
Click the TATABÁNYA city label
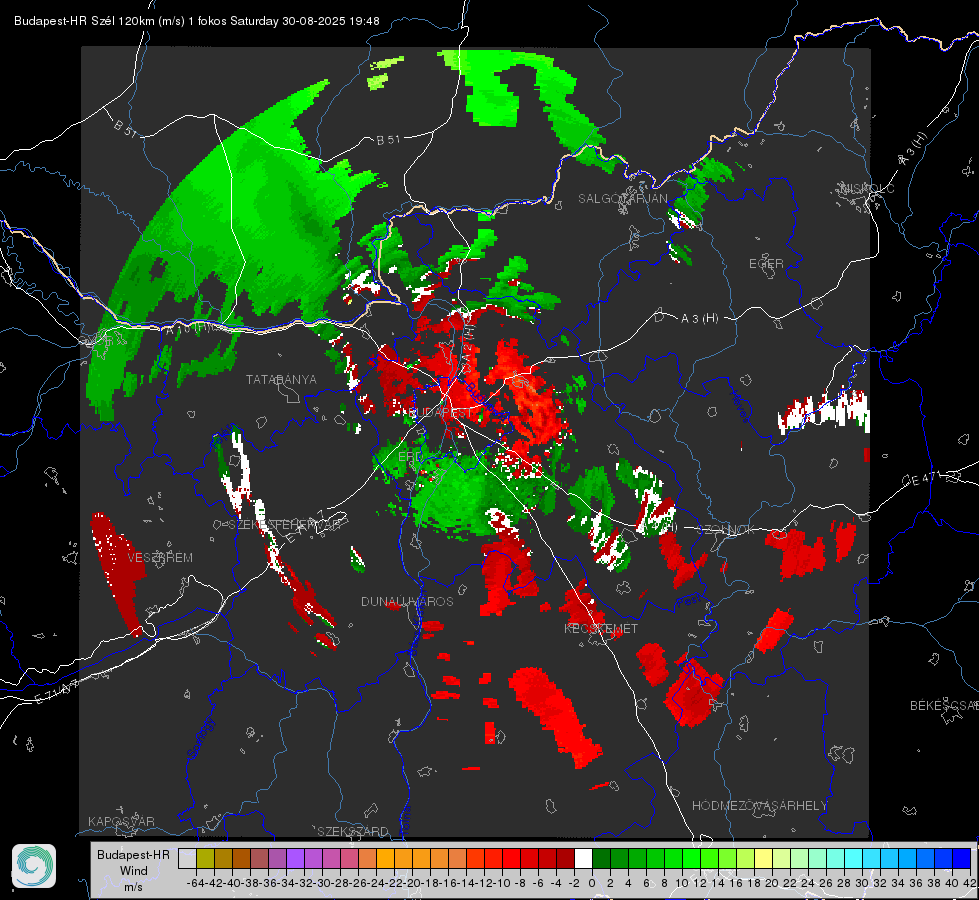click(281, 380)
